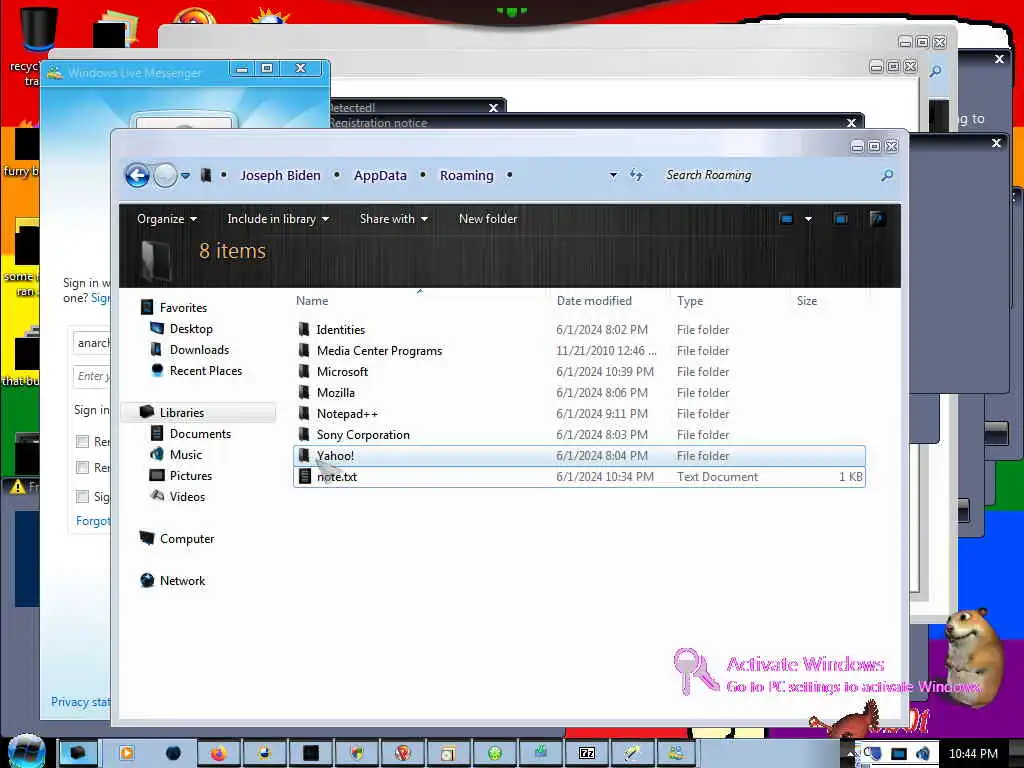The height and width of the screenshot is (768, 1024).
Task: Select the note.txt file
Action: pos(579,477)
